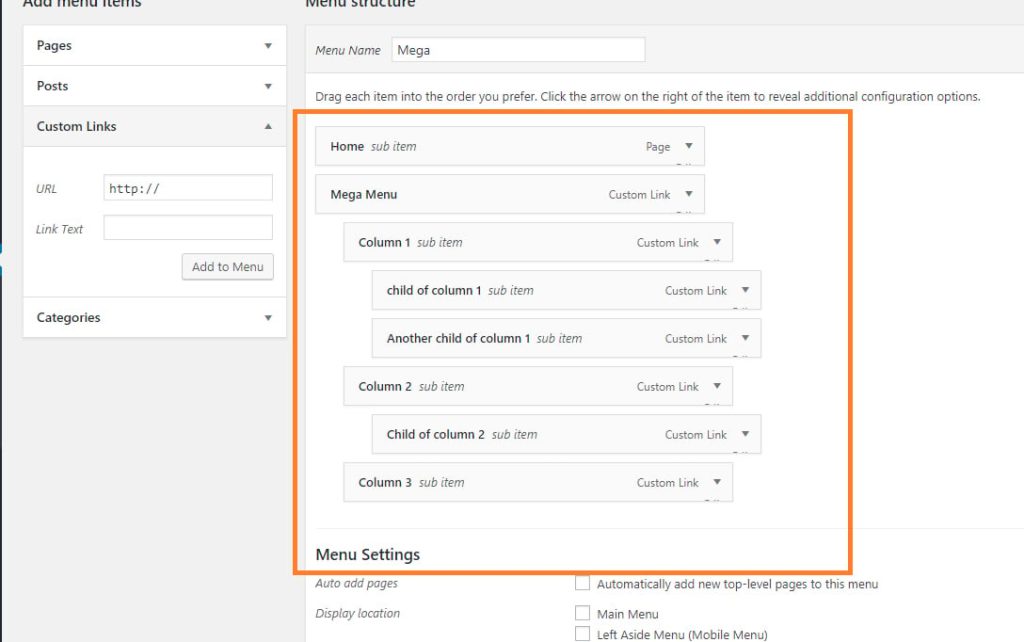
Task: Expand the Home menu item arrow
Action: [688, 146]
